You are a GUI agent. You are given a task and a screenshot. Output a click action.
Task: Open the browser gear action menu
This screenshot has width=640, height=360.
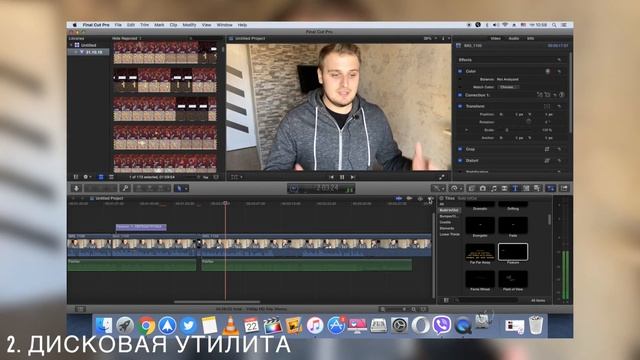point(87,177)
